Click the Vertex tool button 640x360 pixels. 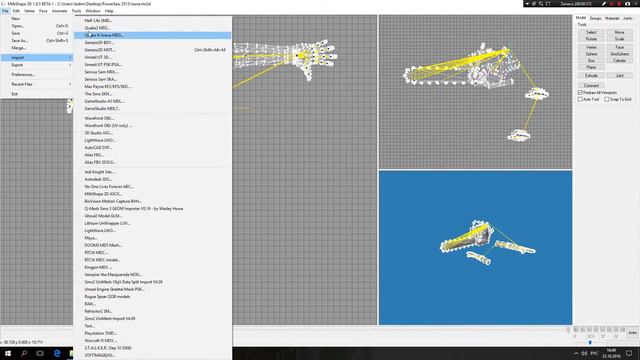tap(591, 47)
